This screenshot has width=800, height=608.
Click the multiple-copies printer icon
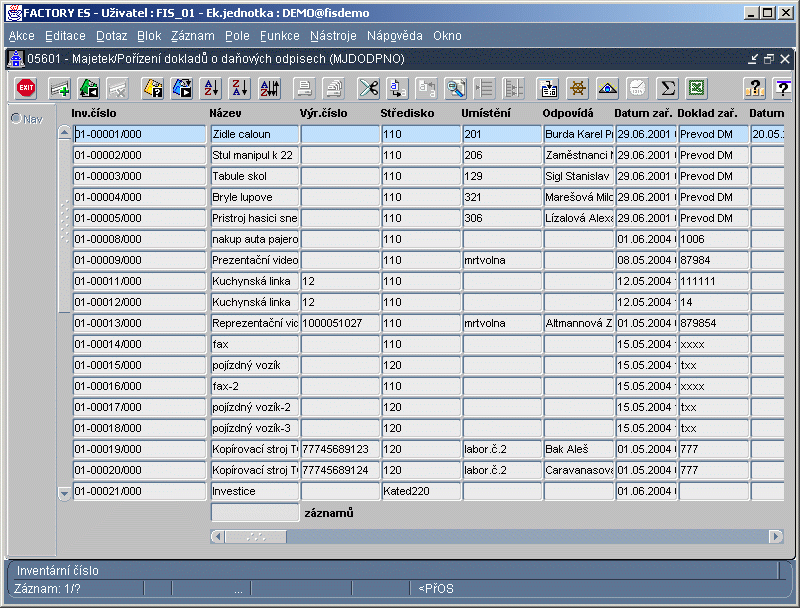[334, 88]
